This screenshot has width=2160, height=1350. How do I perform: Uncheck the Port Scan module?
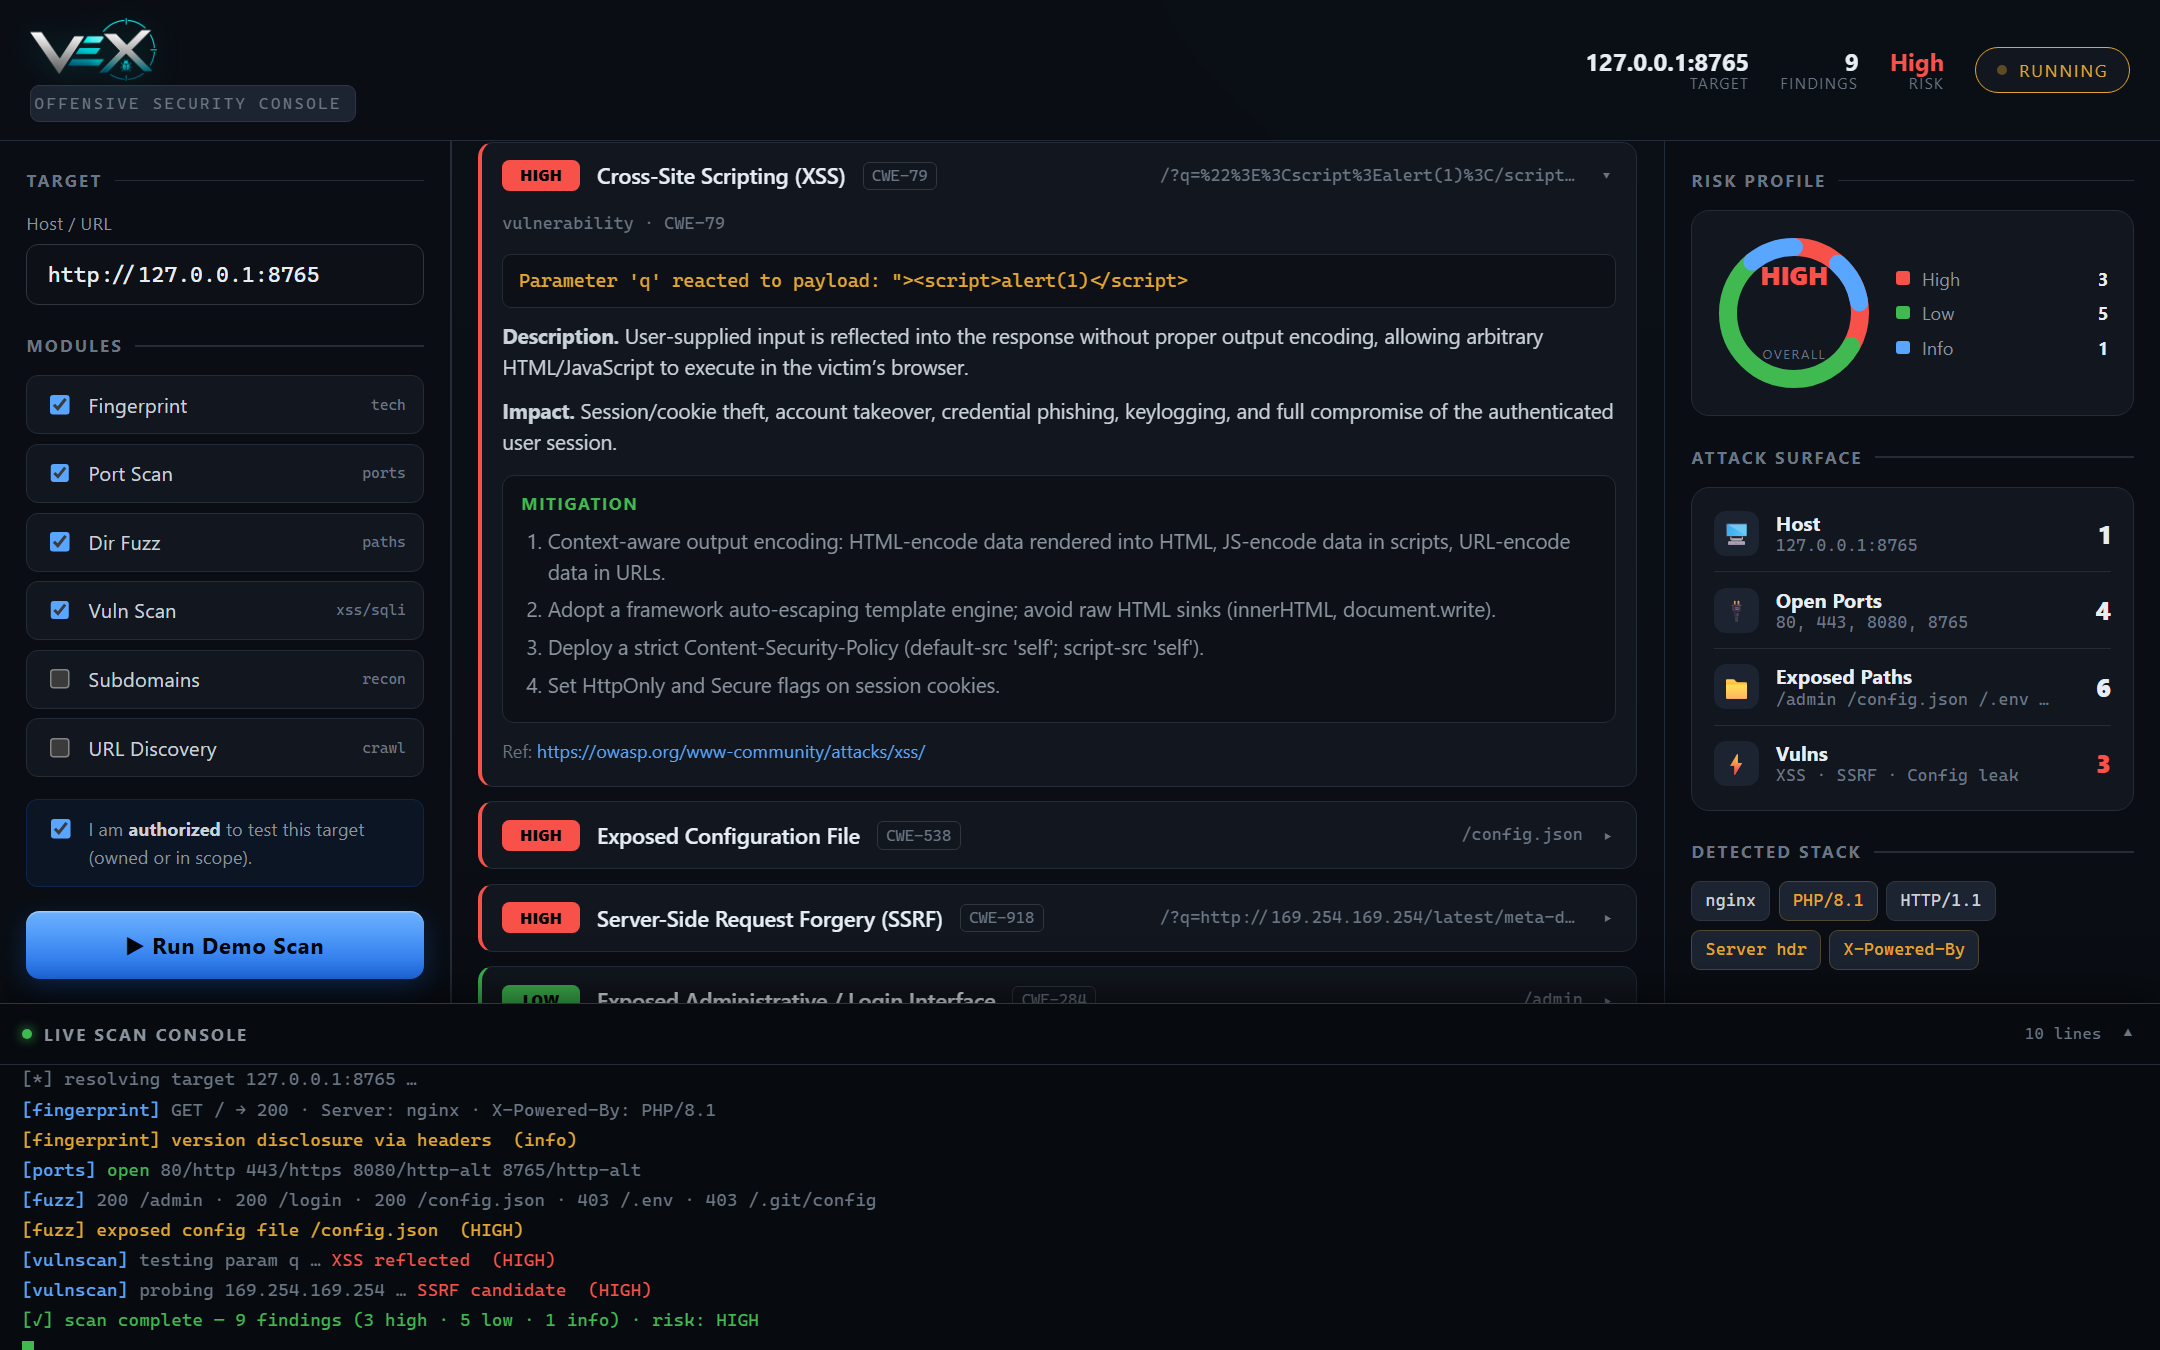60,473
